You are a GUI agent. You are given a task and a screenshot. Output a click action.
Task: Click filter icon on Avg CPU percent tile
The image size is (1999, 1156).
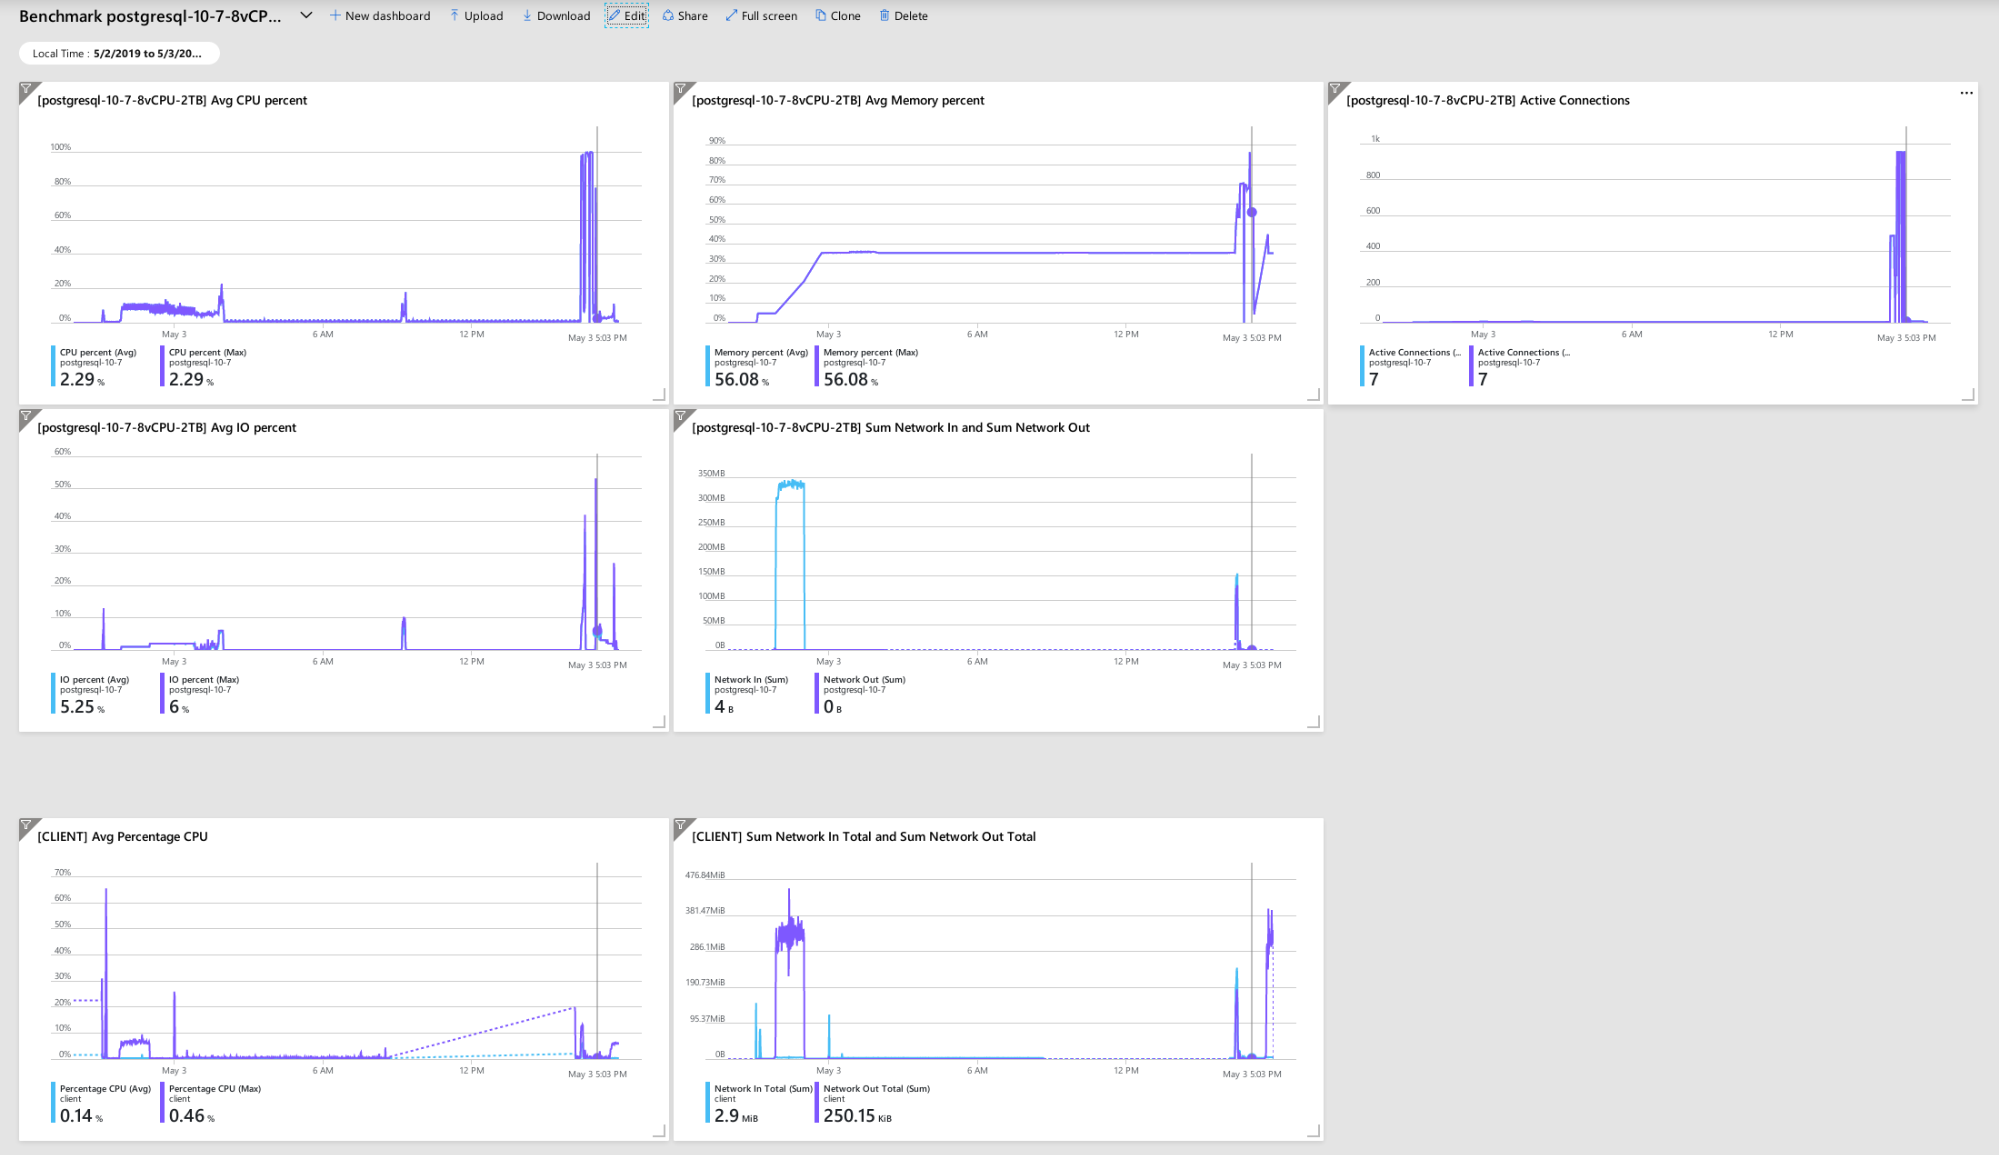(26, 89)
